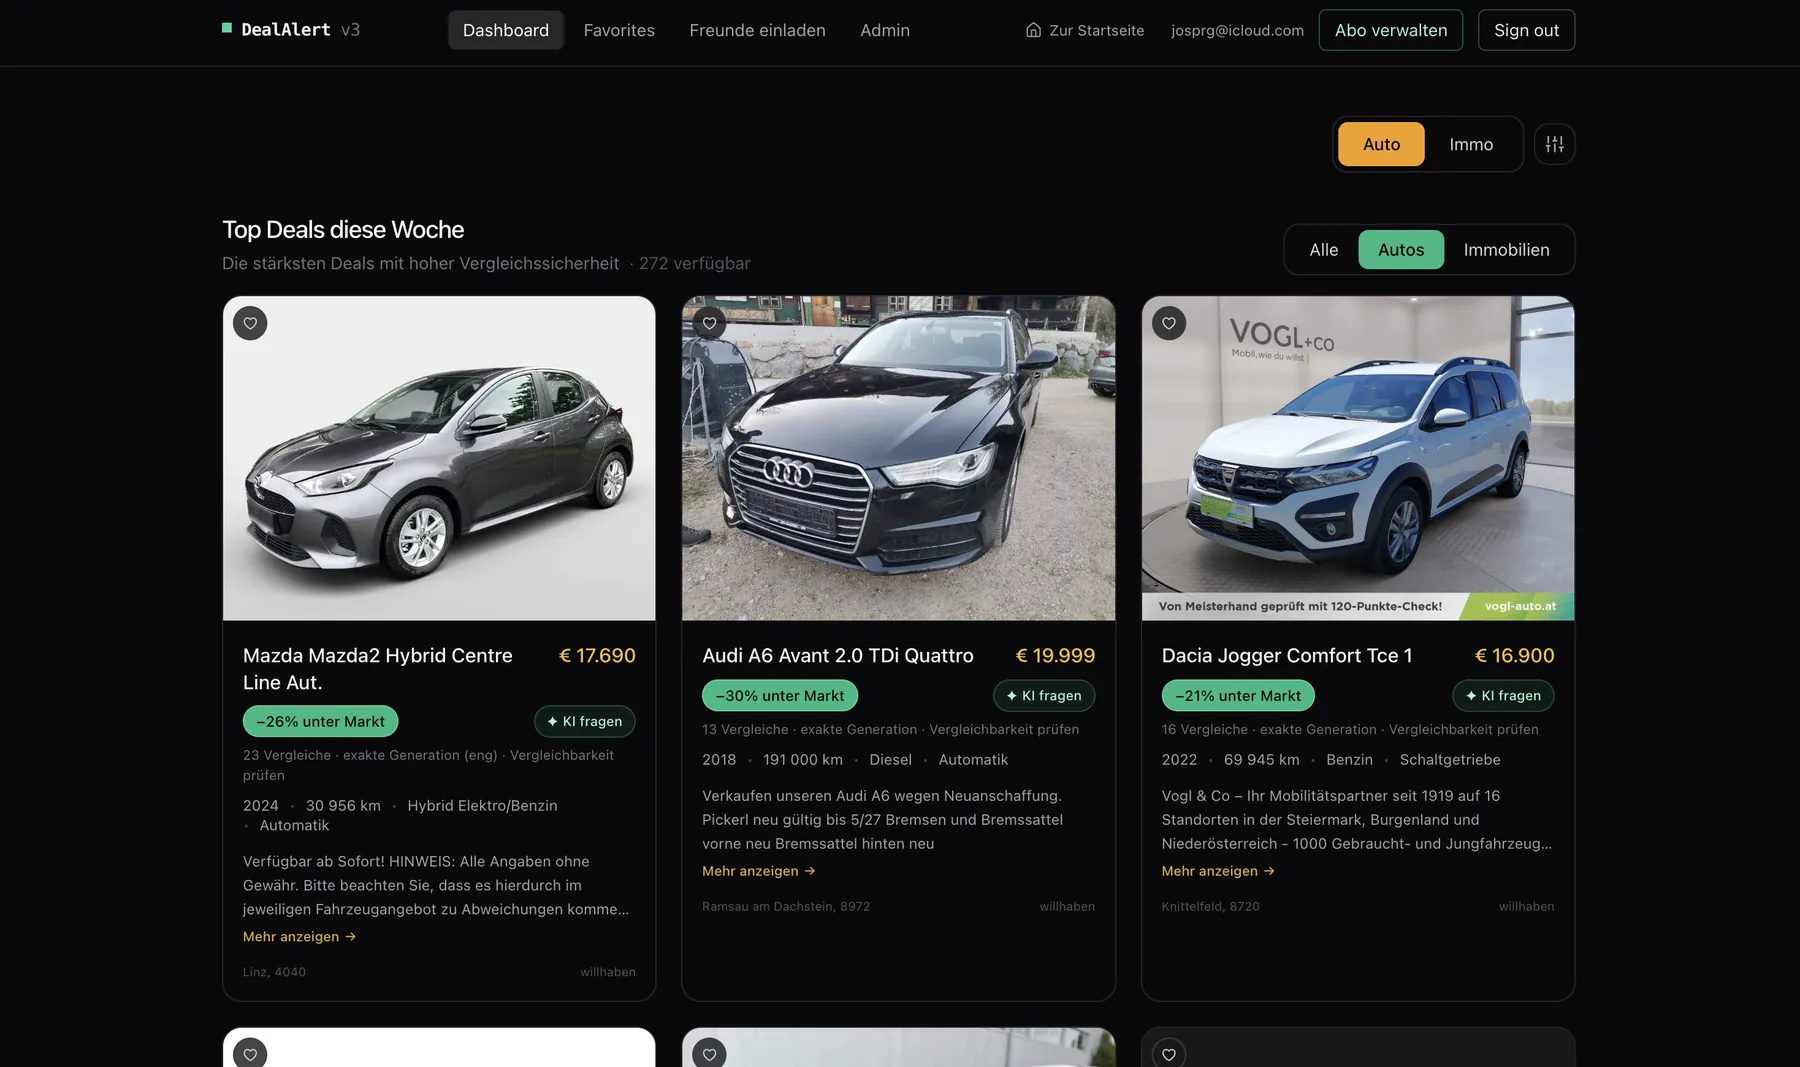Click the –21% unter Markt badge
Viewport: 1800px width, 1067px height.
[1238, 695]
